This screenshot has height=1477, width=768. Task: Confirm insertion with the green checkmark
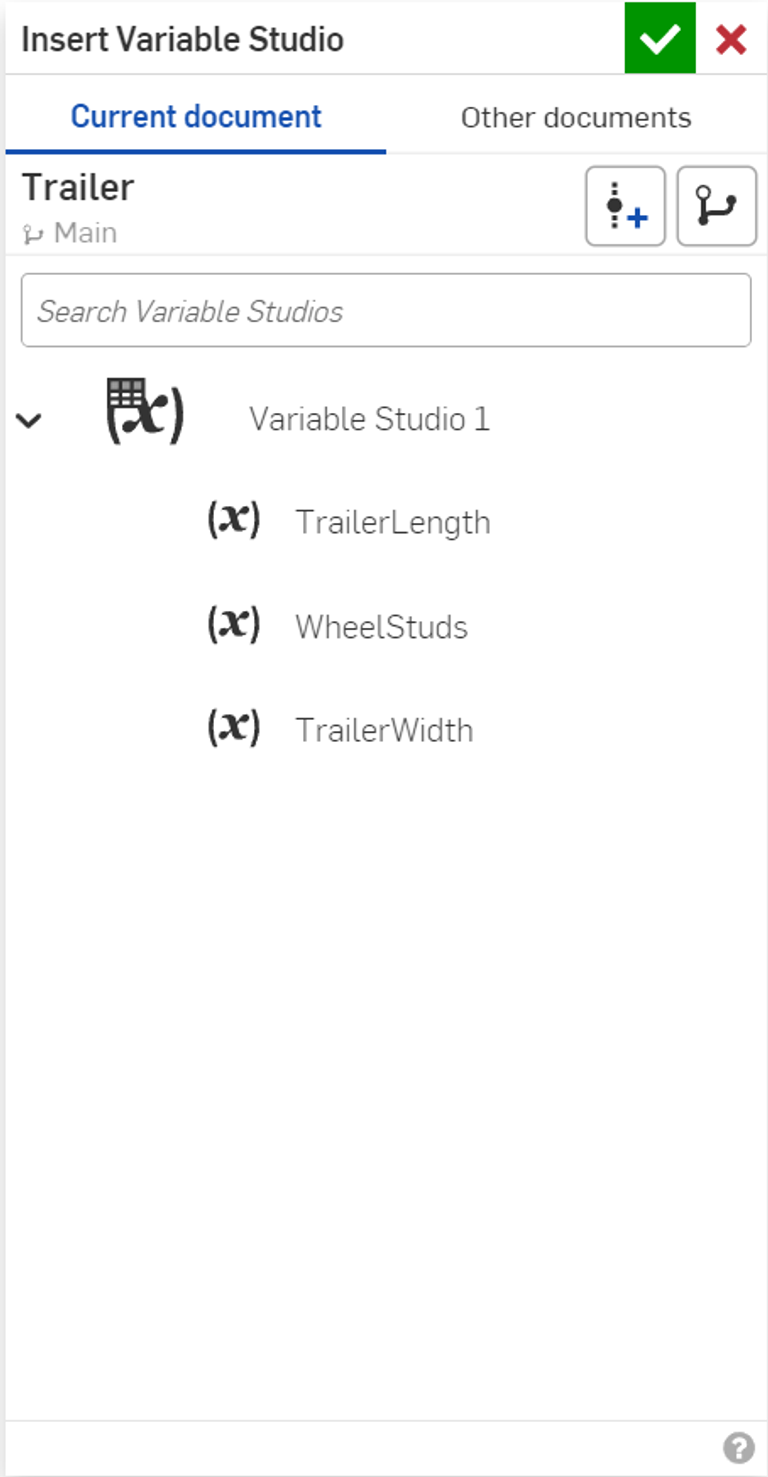pos(659,39)
